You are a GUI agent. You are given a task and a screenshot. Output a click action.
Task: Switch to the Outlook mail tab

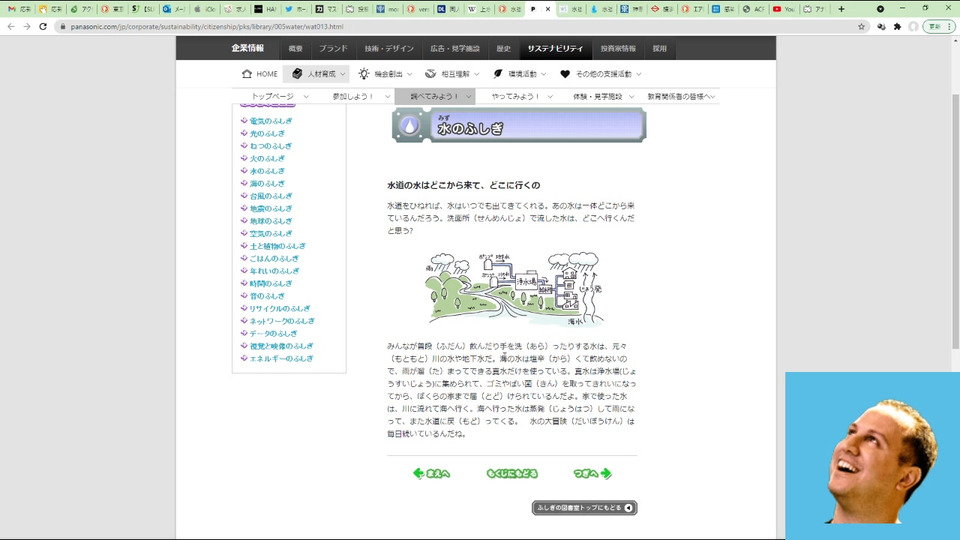click(x=173, y=9)
